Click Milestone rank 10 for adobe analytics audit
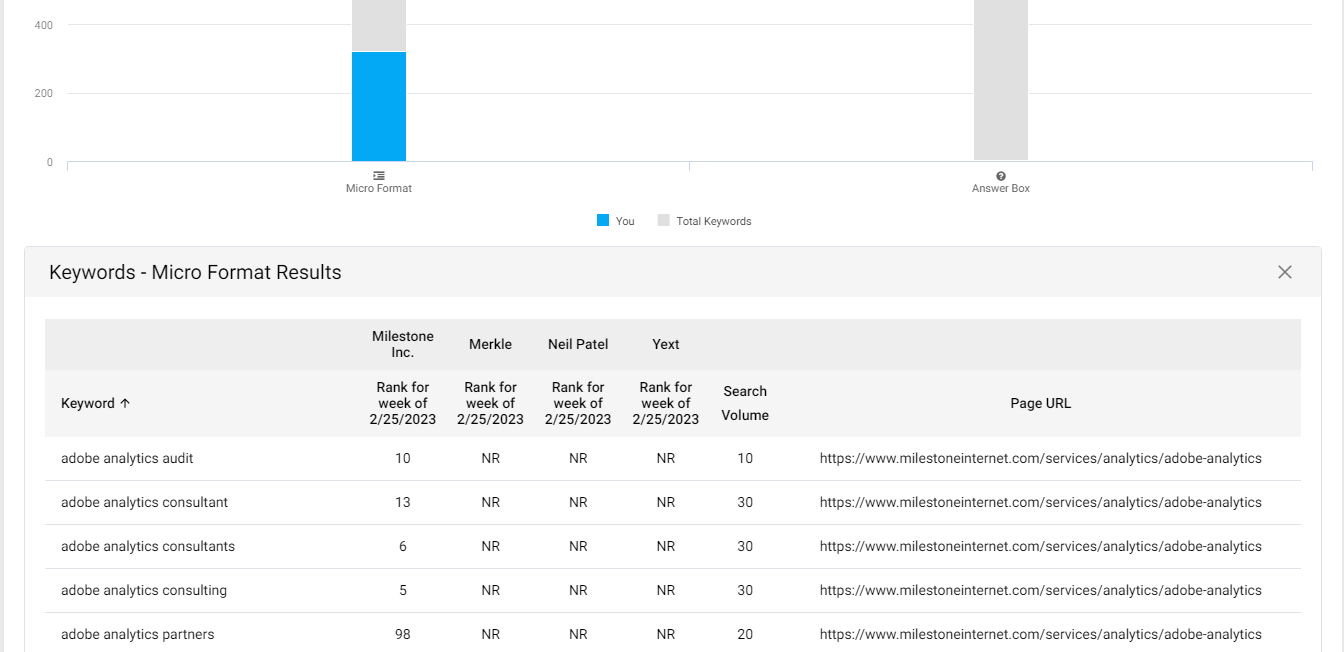This screenshot has width=1344, height=652. 403,458
